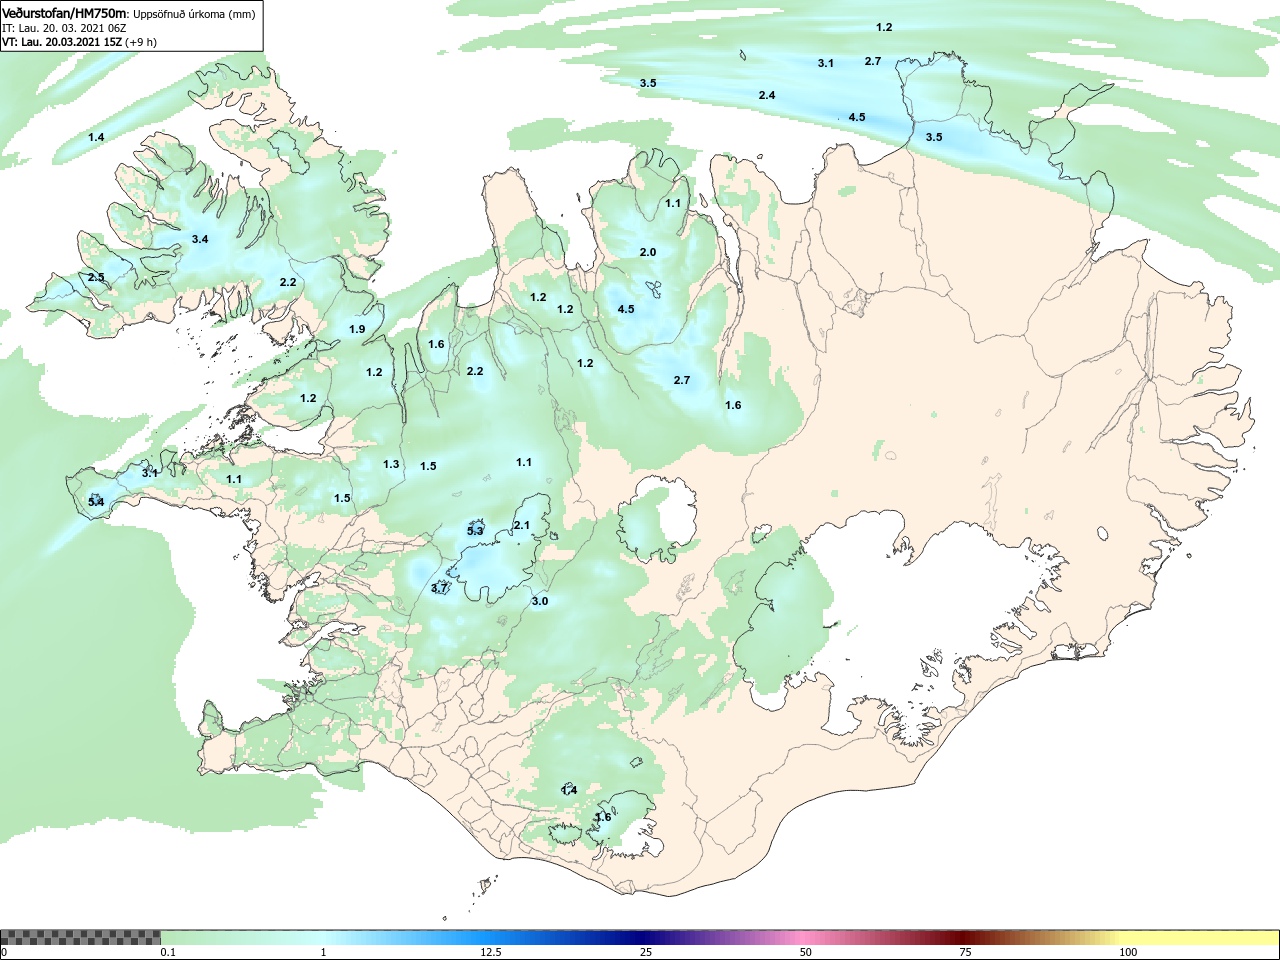The height and width of the screenshot is (960, 1280).
Task: Select the 'Uppsöfnuð úrkoma (mm)' label
Action: pyautogui.click(x=194, y=14)
